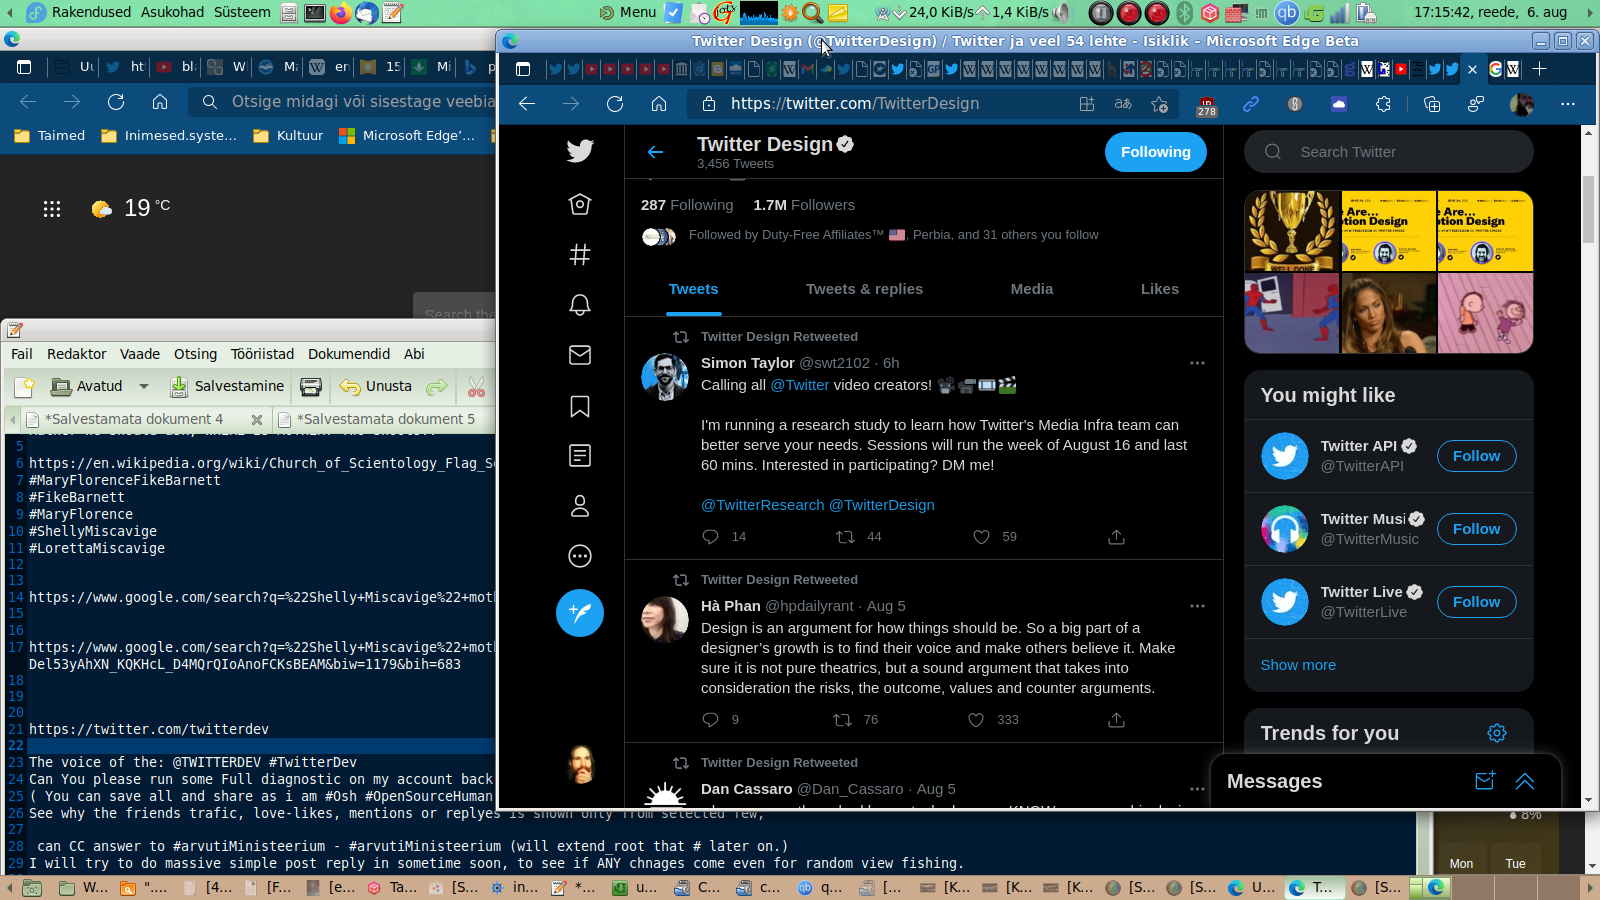The height and width of the screenshot is (900, 1600).
Task: Open Lists in Twitter sidebar
Action: pyautogui.click(x=580, y=456)
